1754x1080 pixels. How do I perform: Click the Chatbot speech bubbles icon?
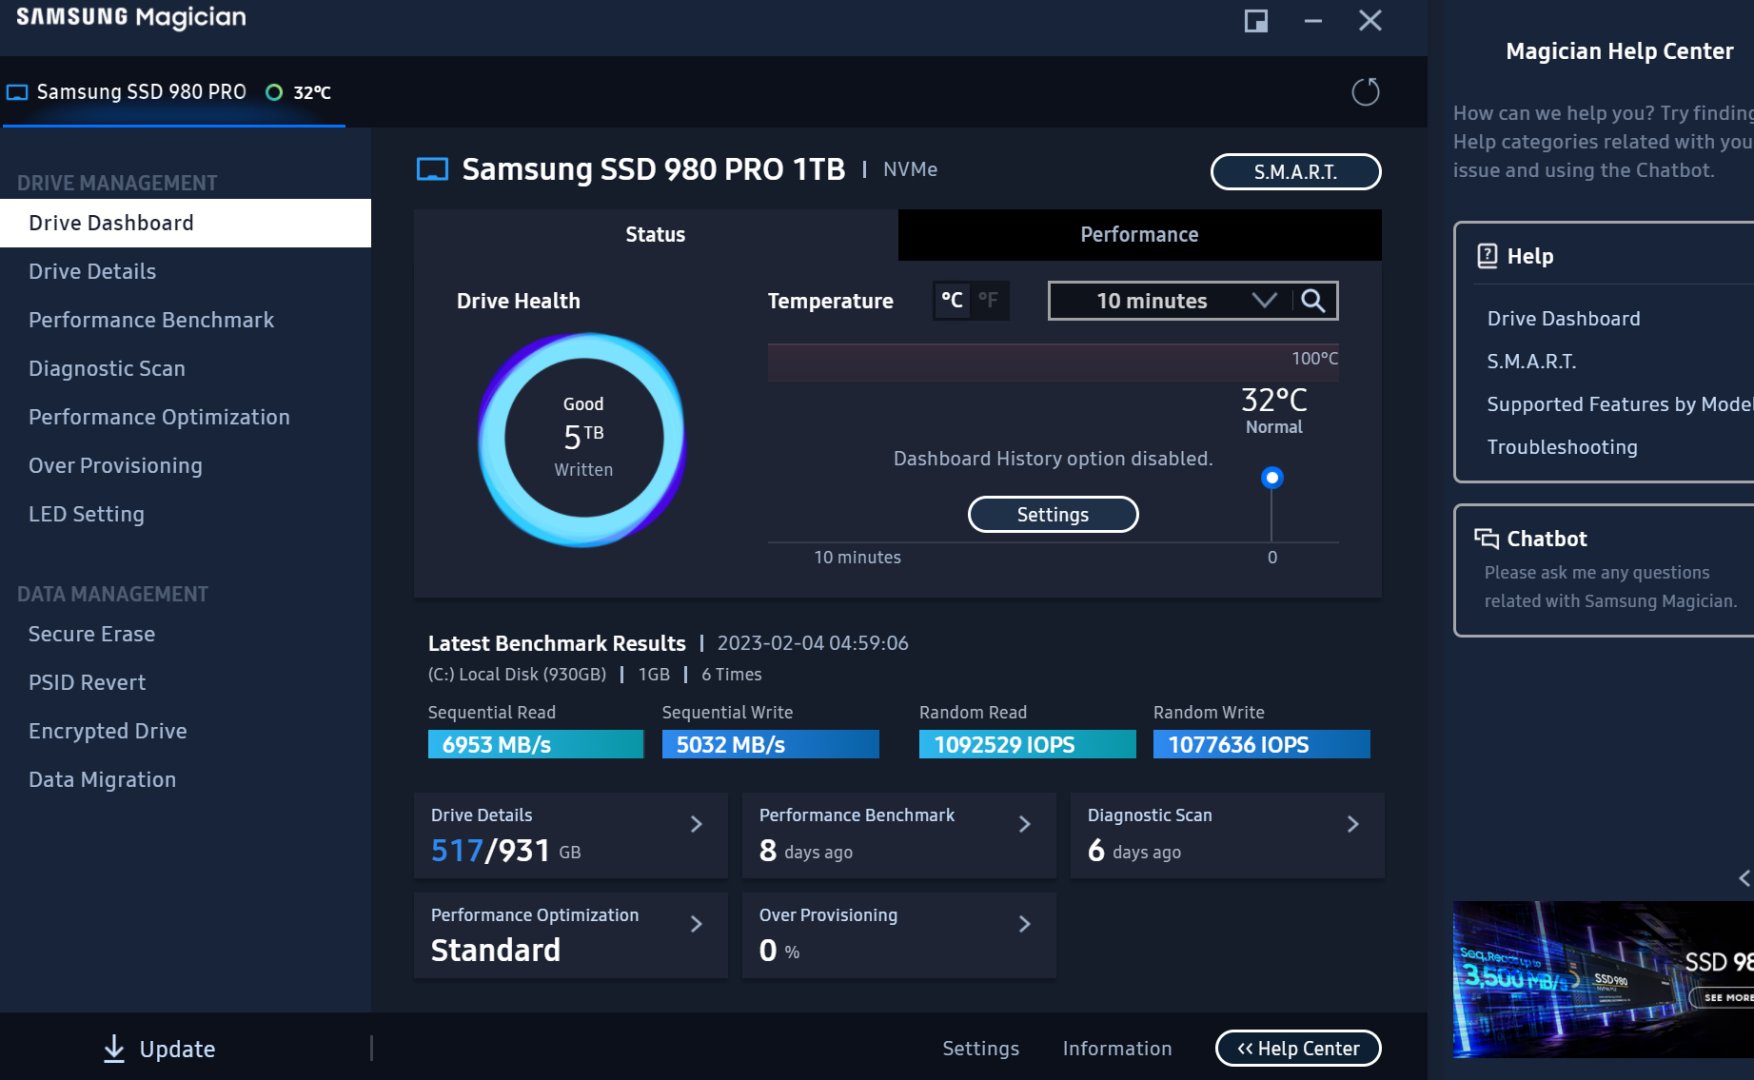click(1486, 539)
